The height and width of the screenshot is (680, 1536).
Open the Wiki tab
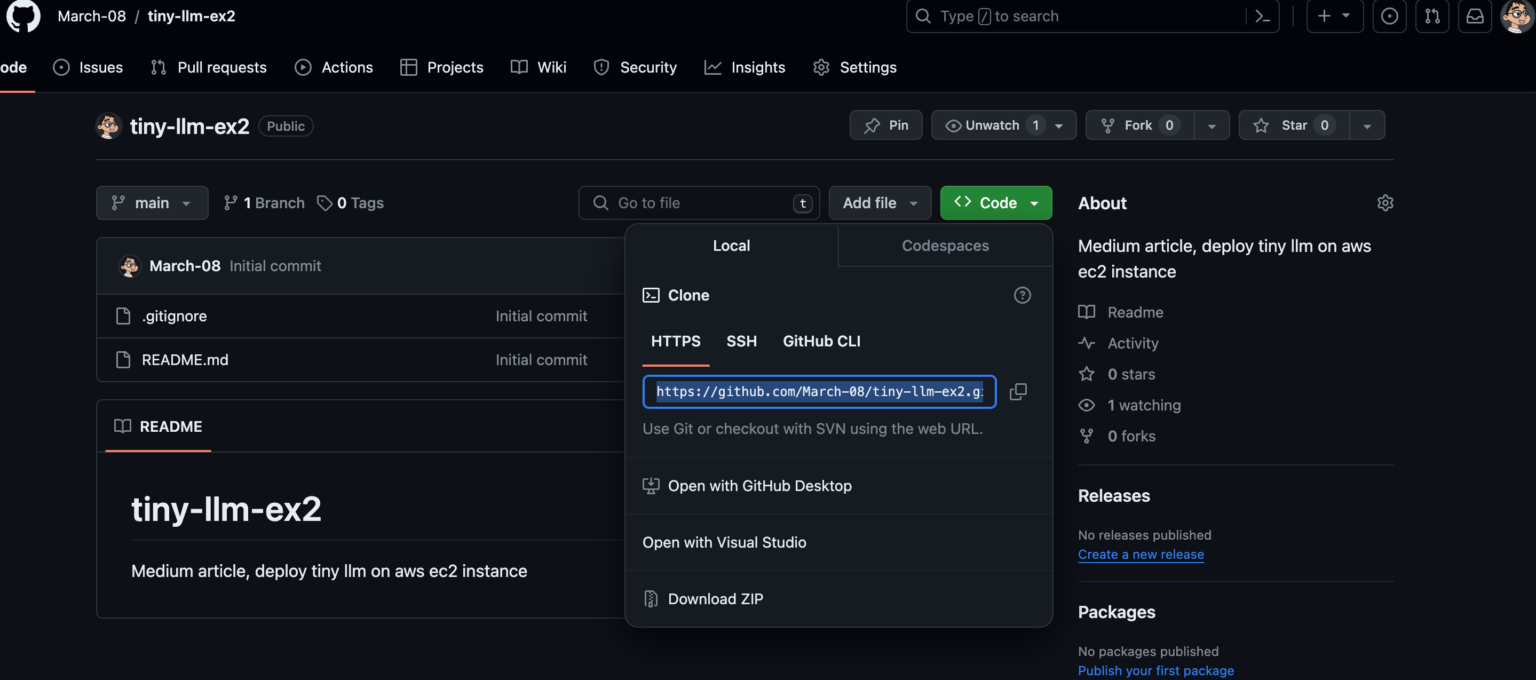pyautogui.click(x=539, y=67)
